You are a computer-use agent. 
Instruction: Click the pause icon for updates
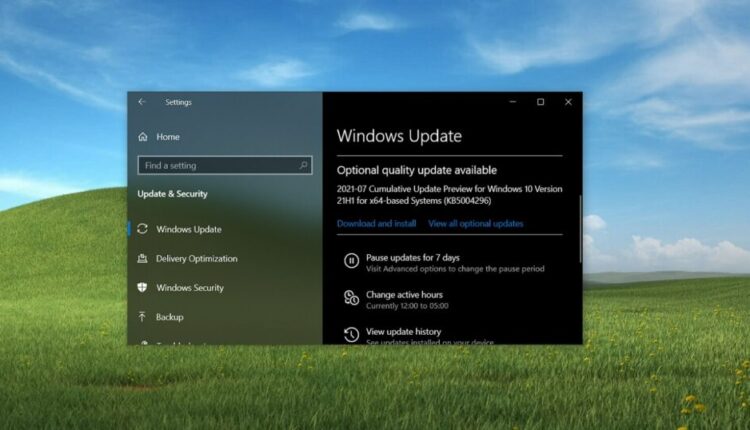[351, 261]
